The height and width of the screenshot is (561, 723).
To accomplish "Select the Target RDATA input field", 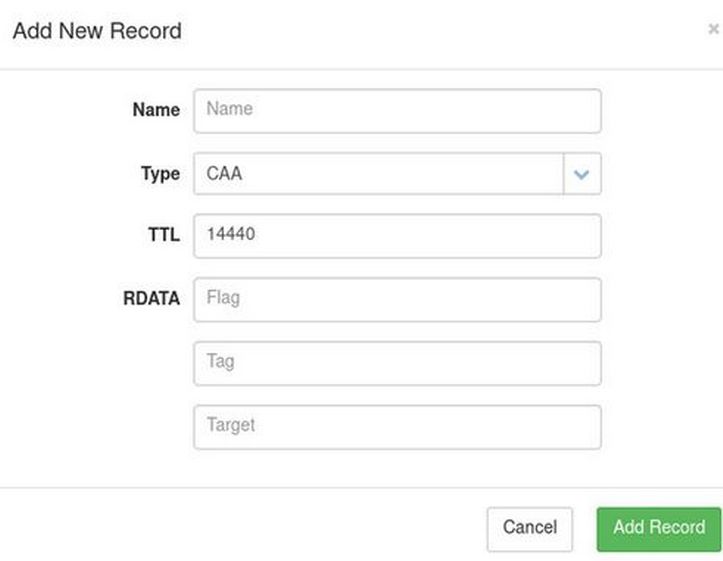I will [x=397, y=427].
